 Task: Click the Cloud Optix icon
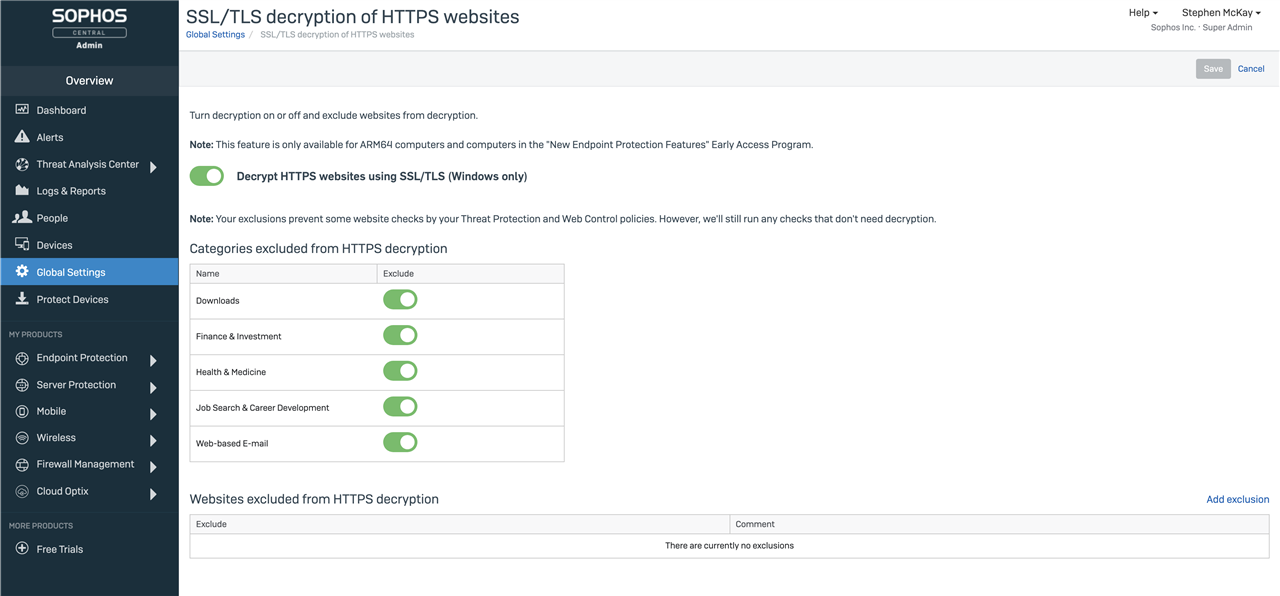click(x=22, y=492)
